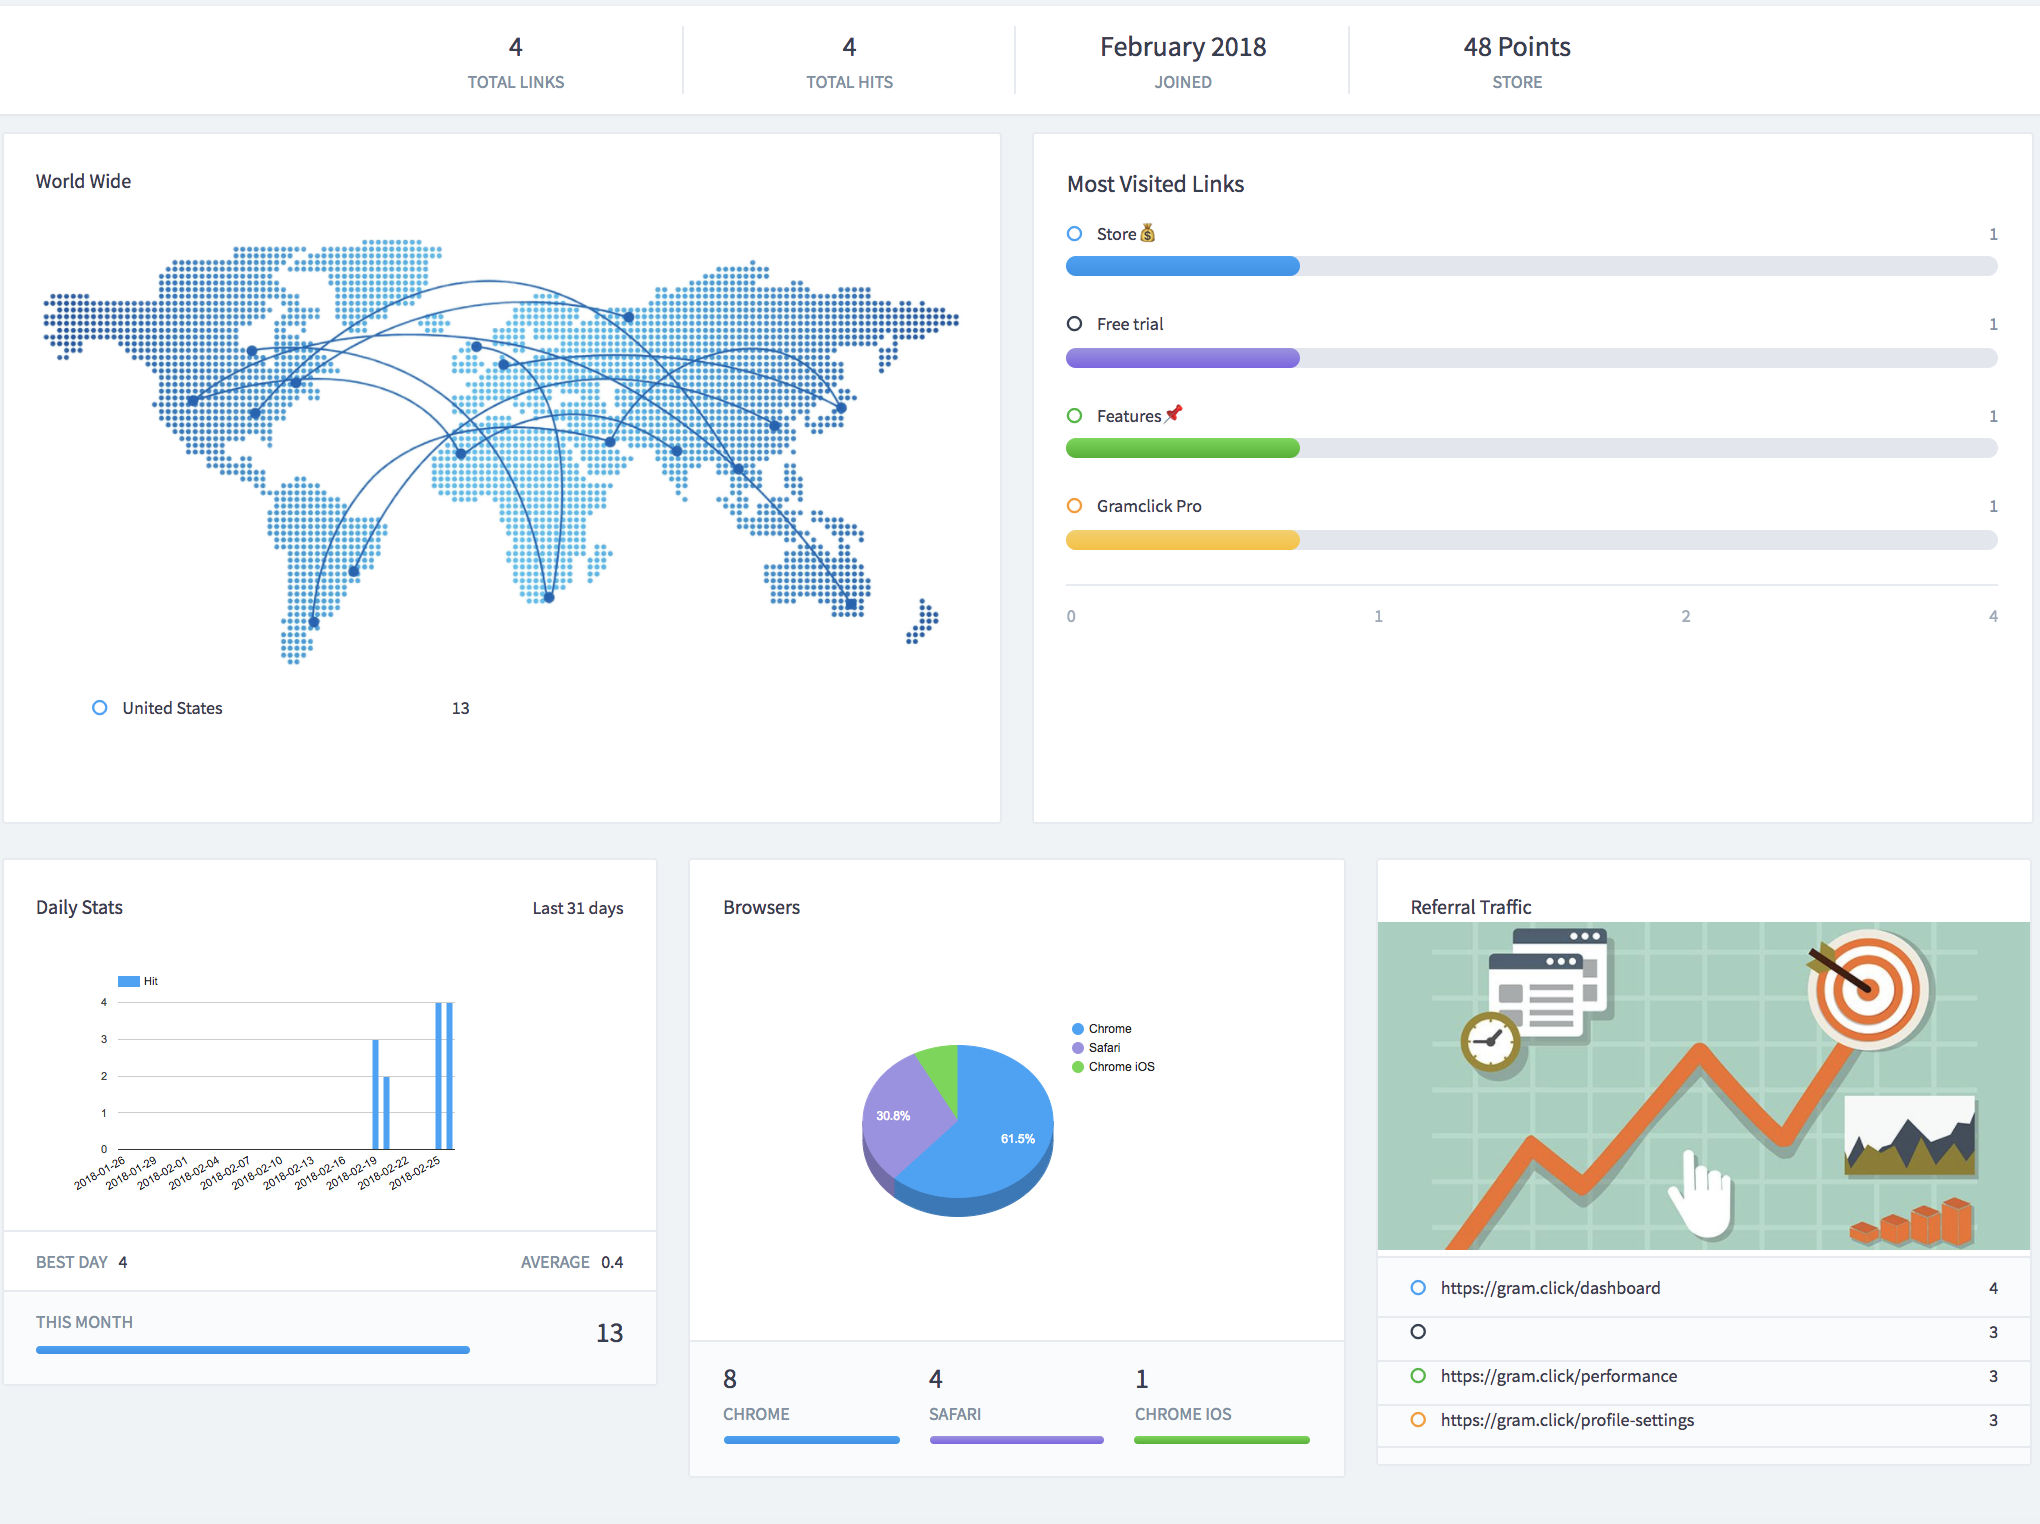
Task: Click the blue circle marker beside United States
Action: click(x=100, y=708)
